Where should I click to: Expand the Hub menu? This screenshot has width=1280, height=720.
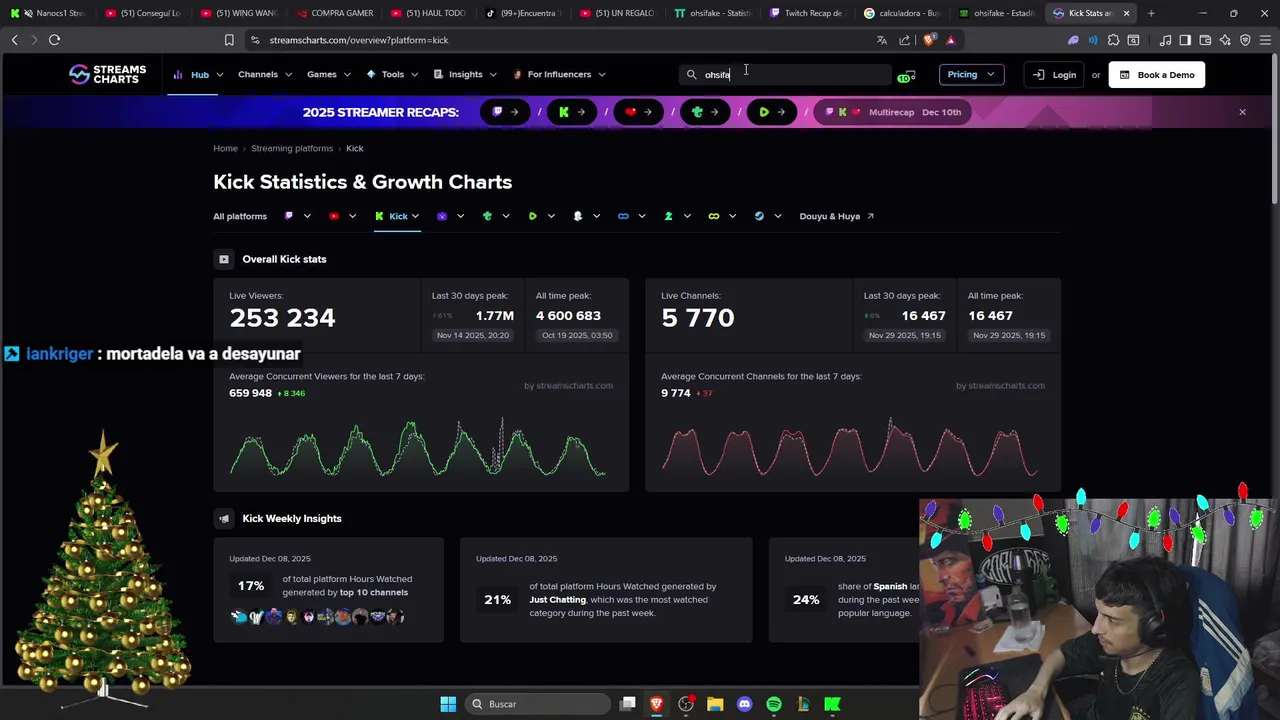tap(198, 74)
